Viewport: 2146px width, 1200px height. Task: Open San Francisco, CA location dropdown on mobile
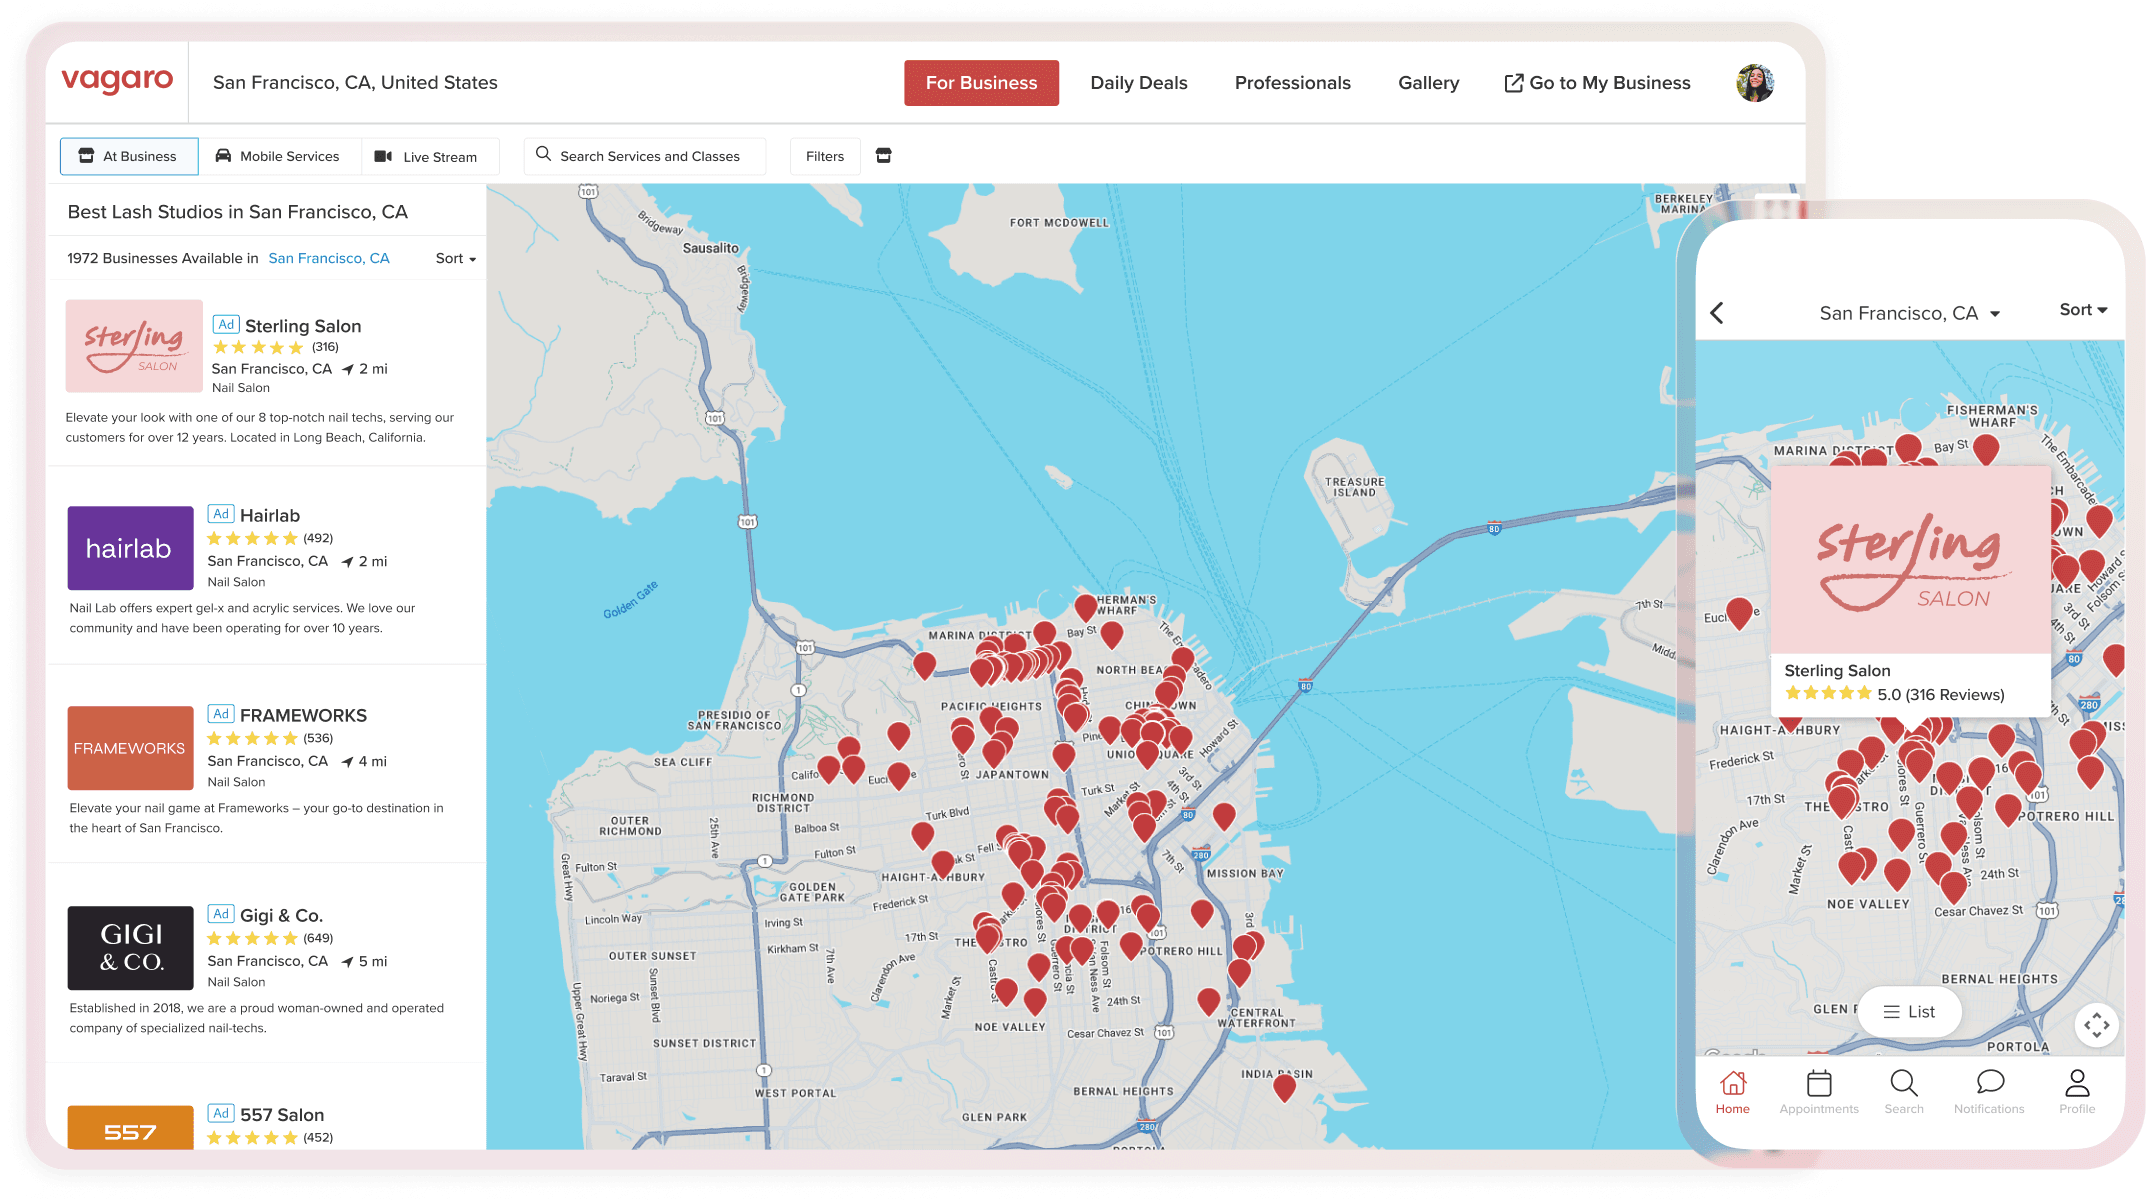click(x=1908, y=313)
